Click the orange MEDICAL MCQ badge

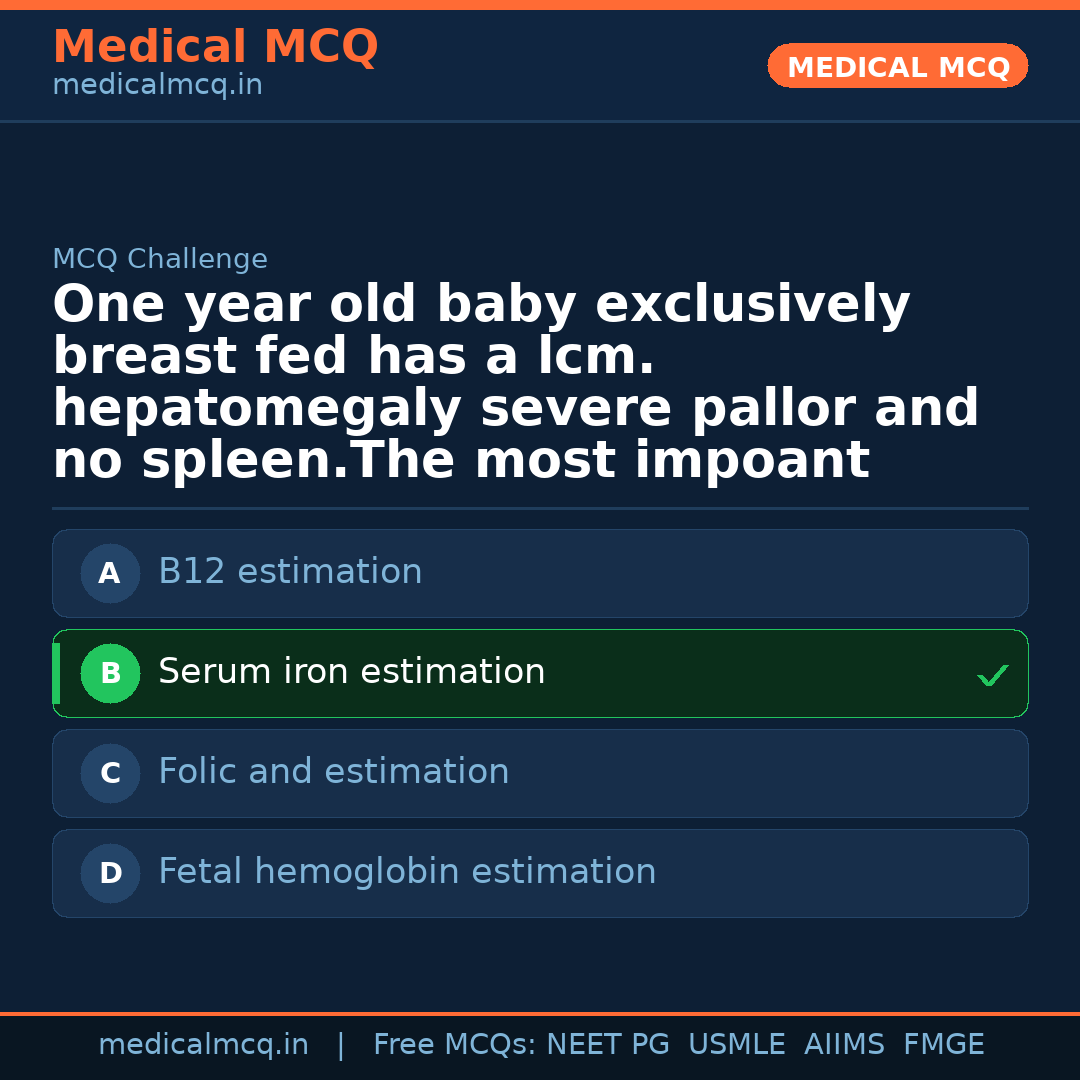pyautogui.click(x=897, y=66)
